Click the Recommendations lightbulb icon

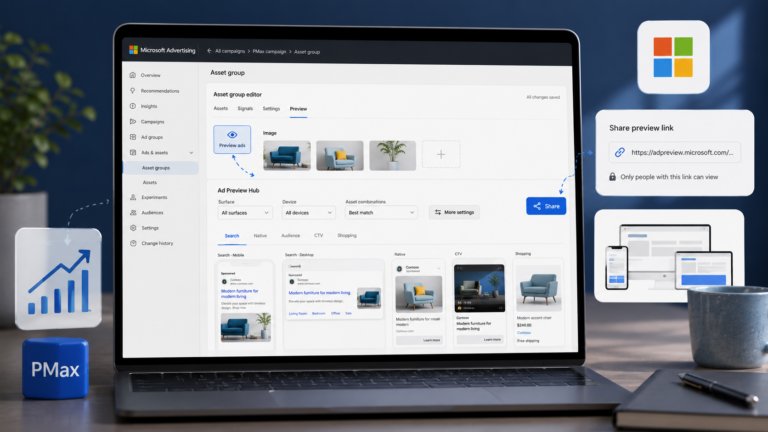coord(133,91)
